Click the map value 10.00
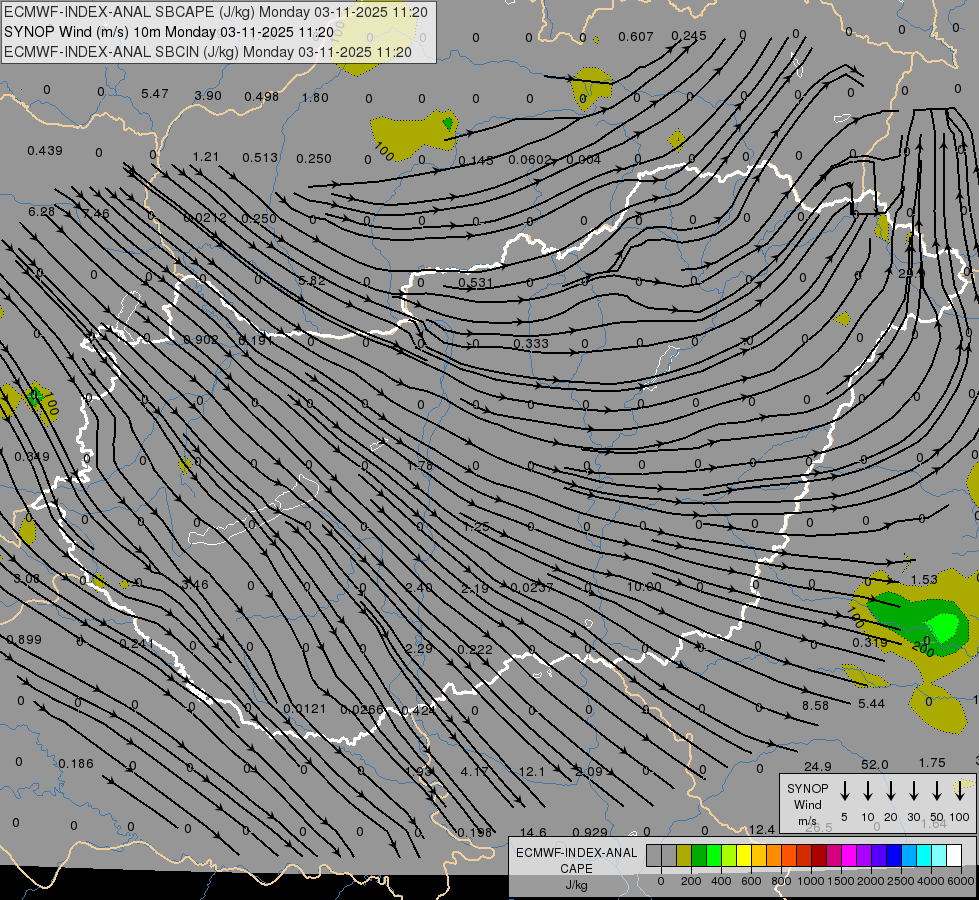979x900 pixels. pos(644,586)
